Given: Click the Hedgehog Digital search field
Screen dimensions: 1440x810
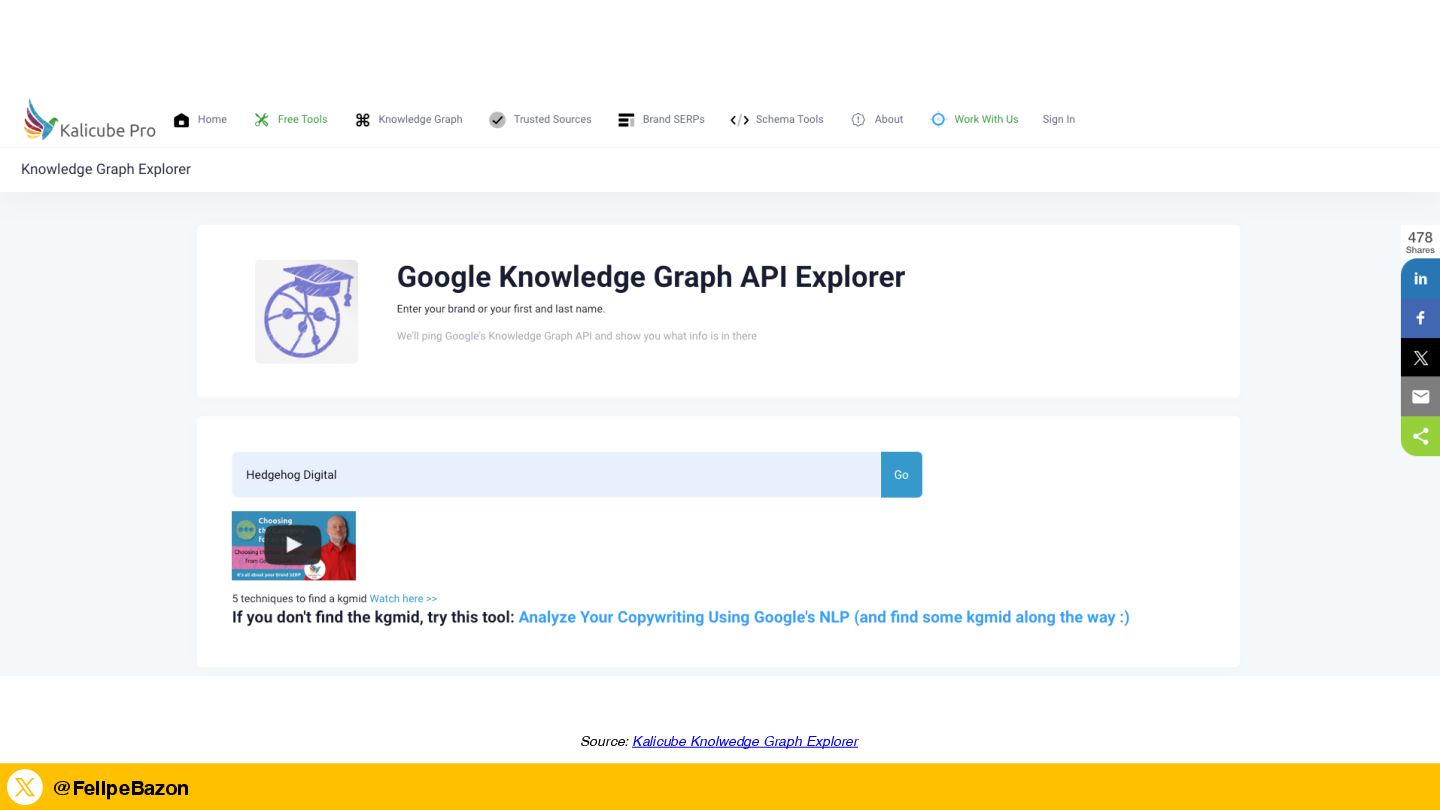Looking at the screenshot, I should pyautogui.click(x=556, y=475).
